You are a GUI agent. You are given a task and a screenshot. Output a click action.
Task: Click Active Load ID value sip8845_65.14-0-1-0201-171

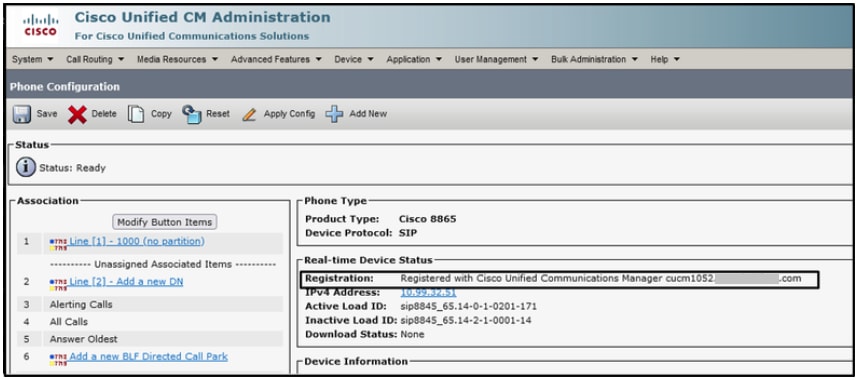tap(468, 306)
